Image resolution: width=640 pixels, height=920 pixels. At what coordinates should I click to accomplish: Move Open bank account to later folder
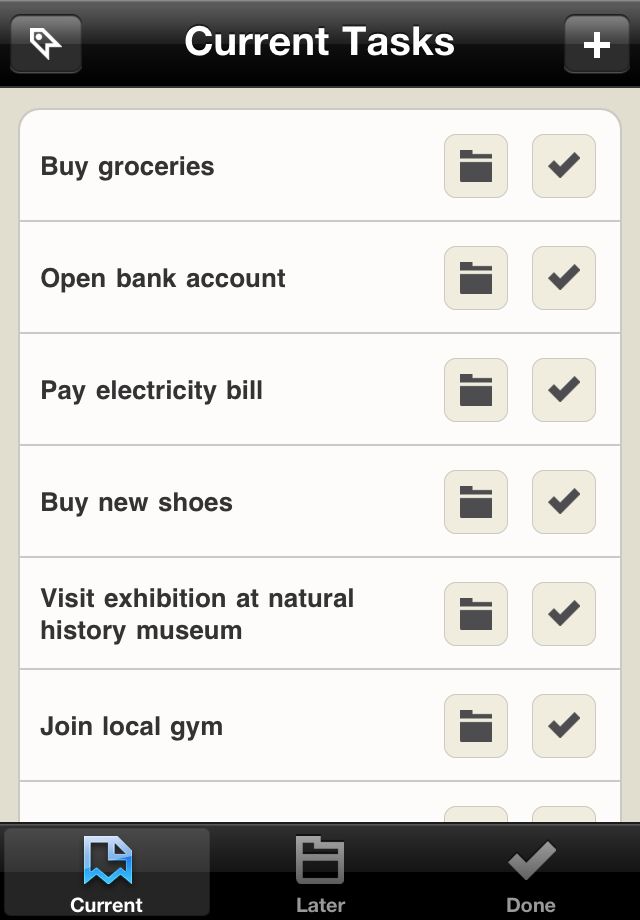476,278
